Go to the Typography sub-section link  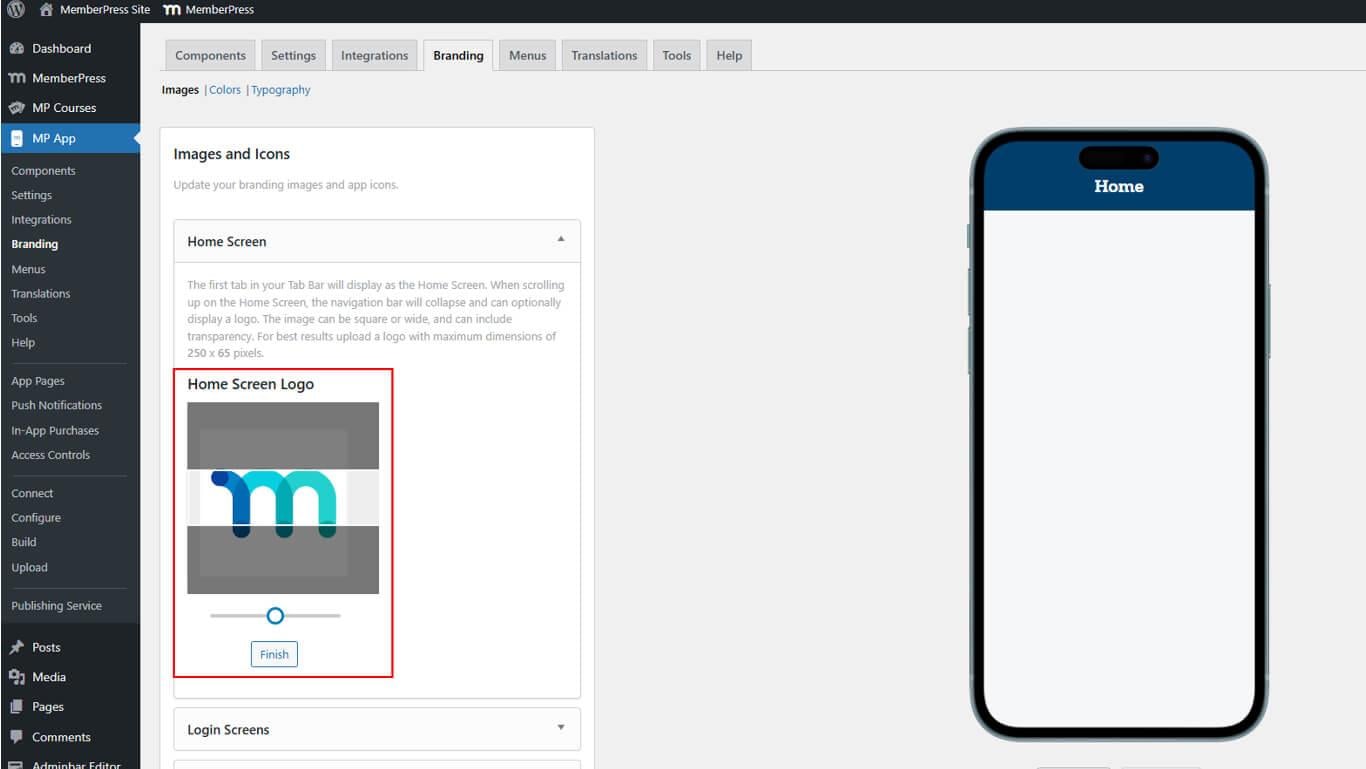click(281, 90)
